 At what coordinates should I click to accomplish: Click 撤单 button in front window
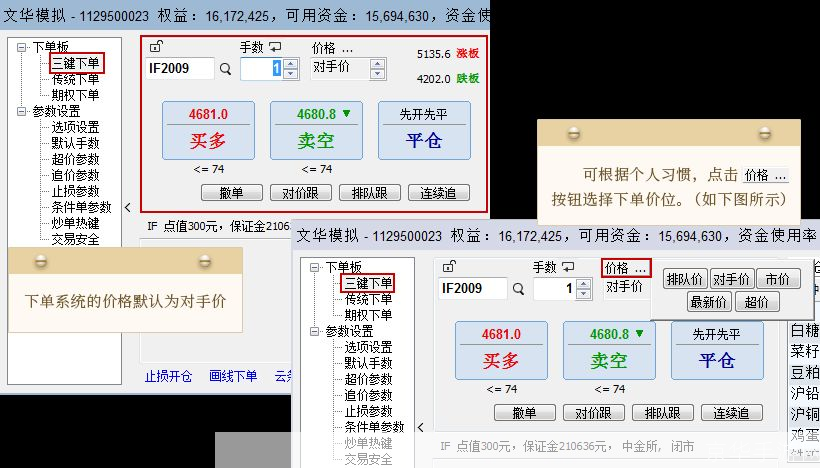coord(525,413)
